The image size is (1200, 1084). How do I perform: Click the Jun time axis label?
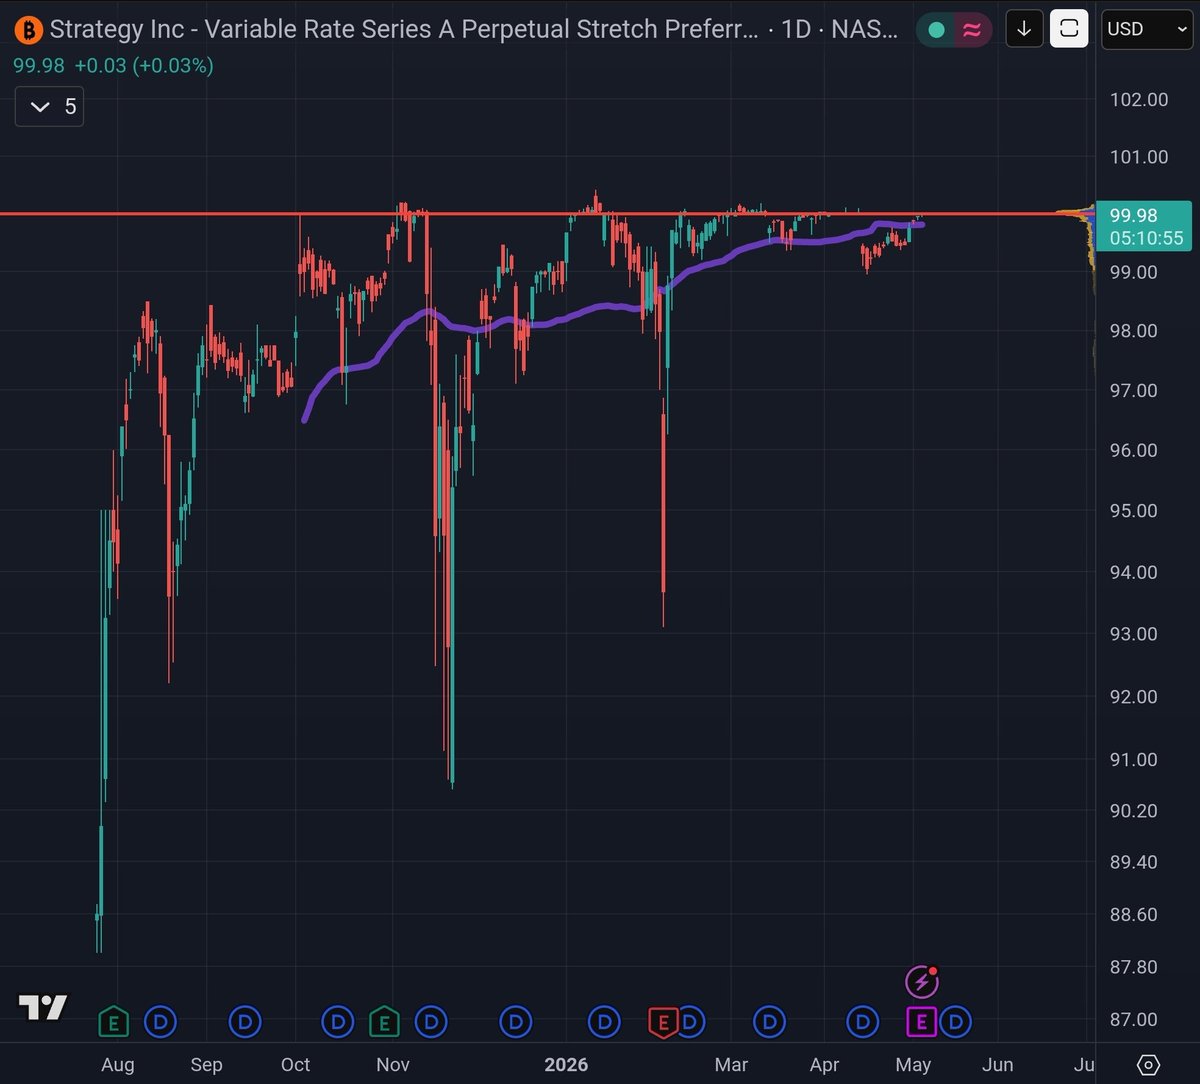(998, 1064)
